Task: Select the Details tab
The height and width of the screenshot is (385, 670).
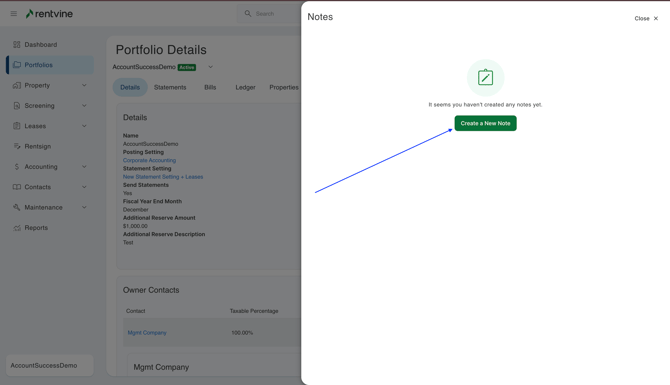Action: [130, 87]
